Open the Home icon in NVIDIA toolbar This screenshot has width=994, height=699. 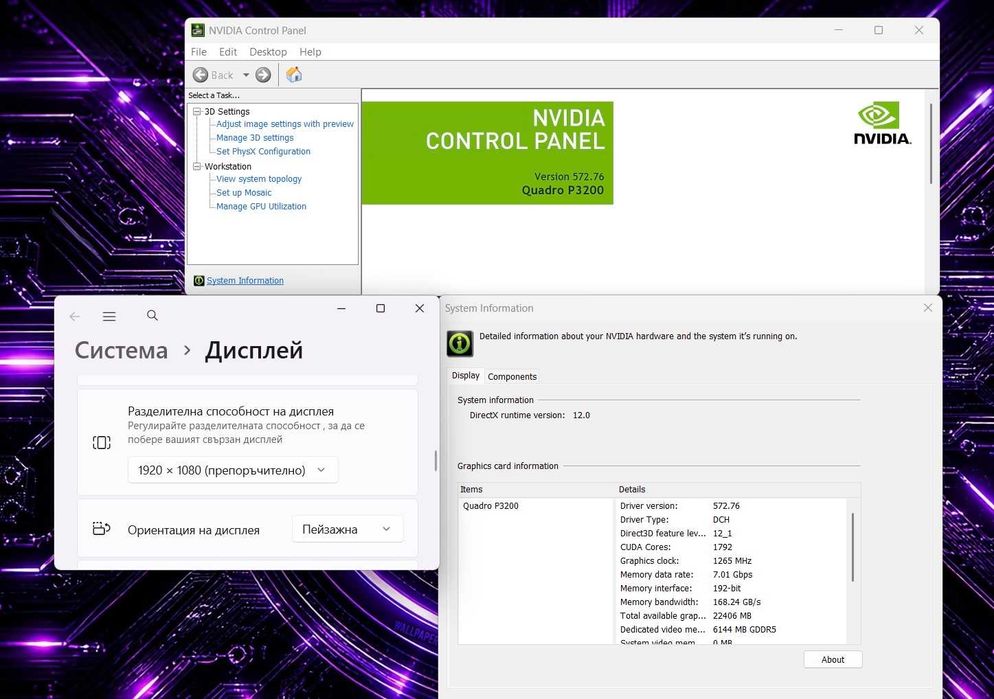(294, 75)
